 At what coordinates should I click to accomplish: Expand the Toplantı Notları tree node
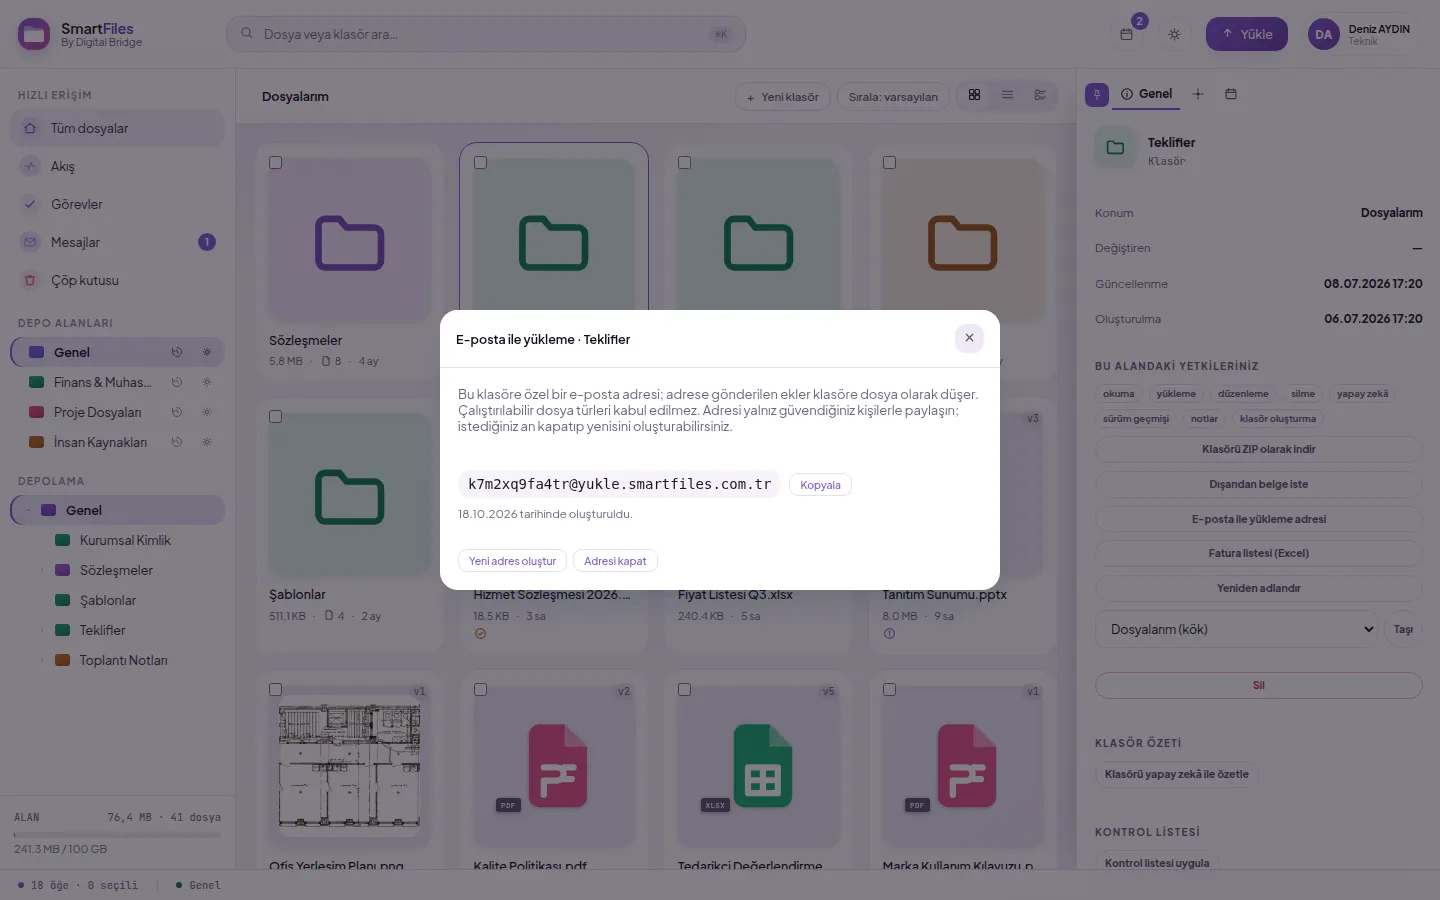pyautogui.click(x=42, y=660)
